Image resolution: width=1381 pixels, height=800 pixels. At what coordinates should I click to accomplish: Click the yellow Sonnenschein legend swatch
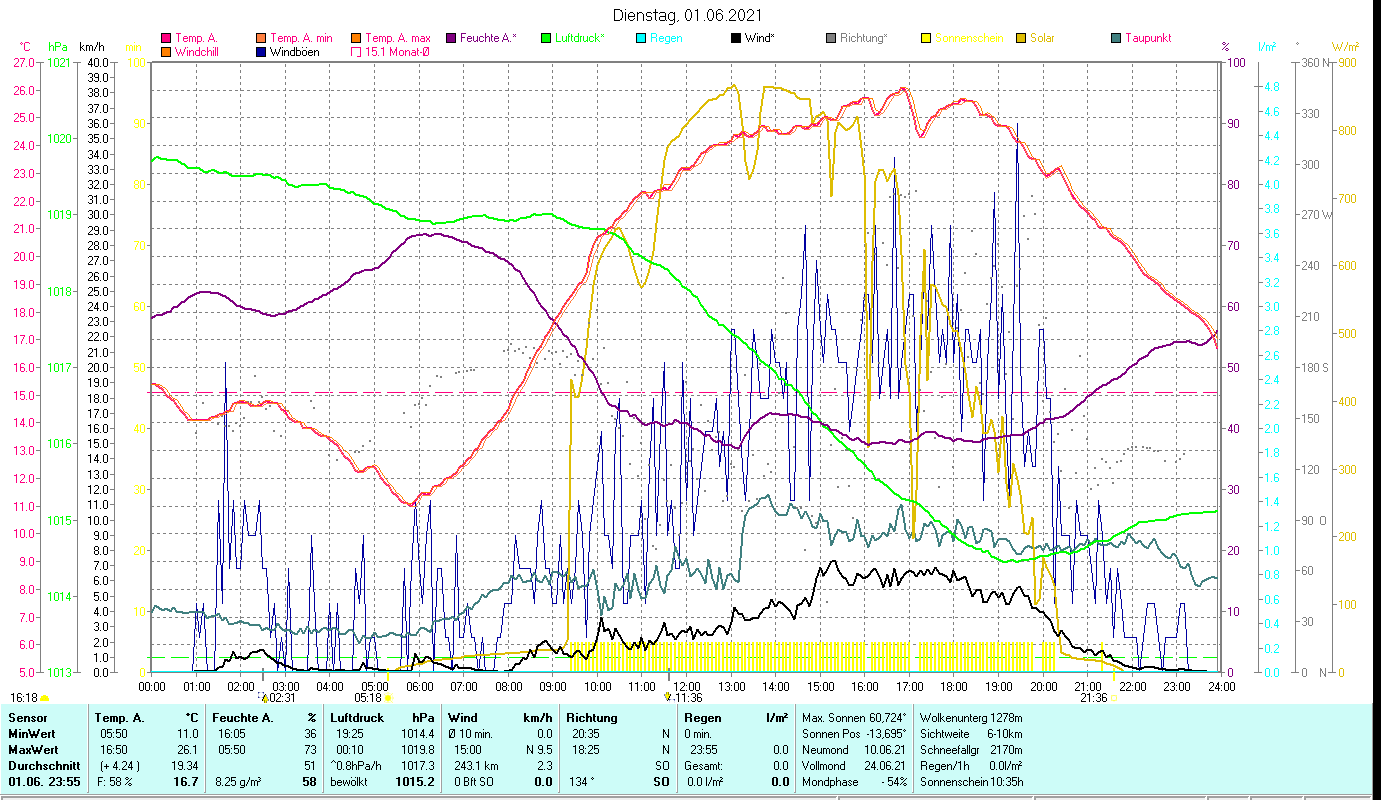pos(926,38)
